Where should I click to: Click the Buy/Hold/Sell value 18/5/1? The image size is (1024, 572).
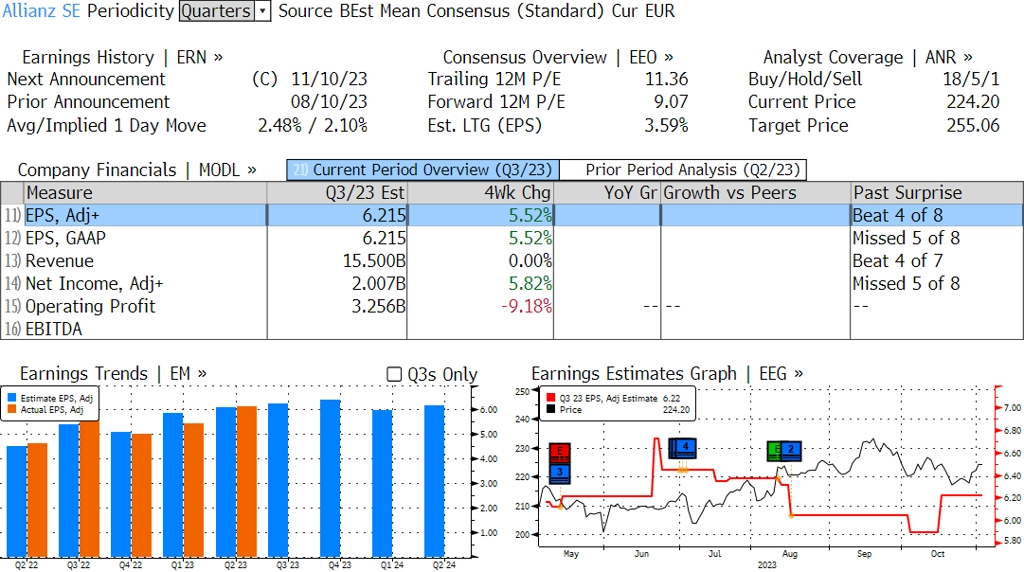[971, 79]
